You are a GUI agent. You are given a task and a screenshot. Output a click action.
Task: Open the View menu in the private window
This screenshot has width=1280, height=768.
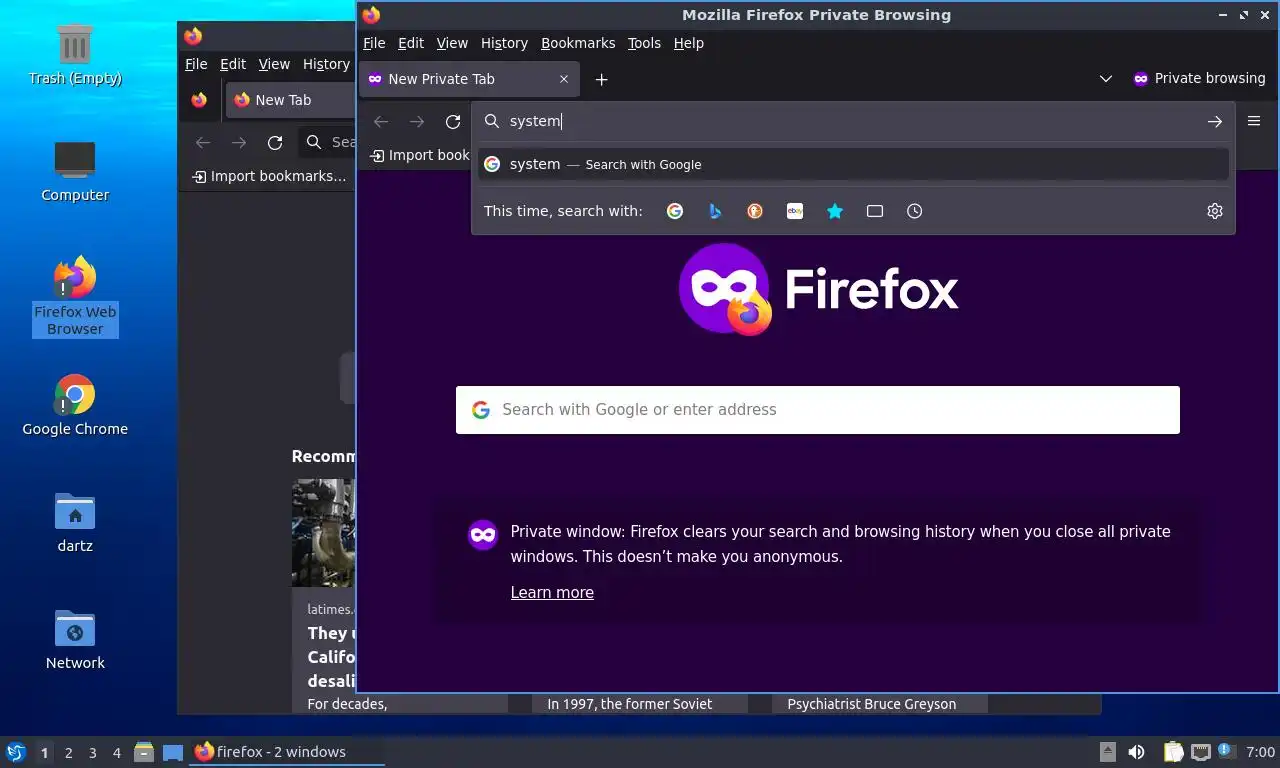click(x=452, y=43)
